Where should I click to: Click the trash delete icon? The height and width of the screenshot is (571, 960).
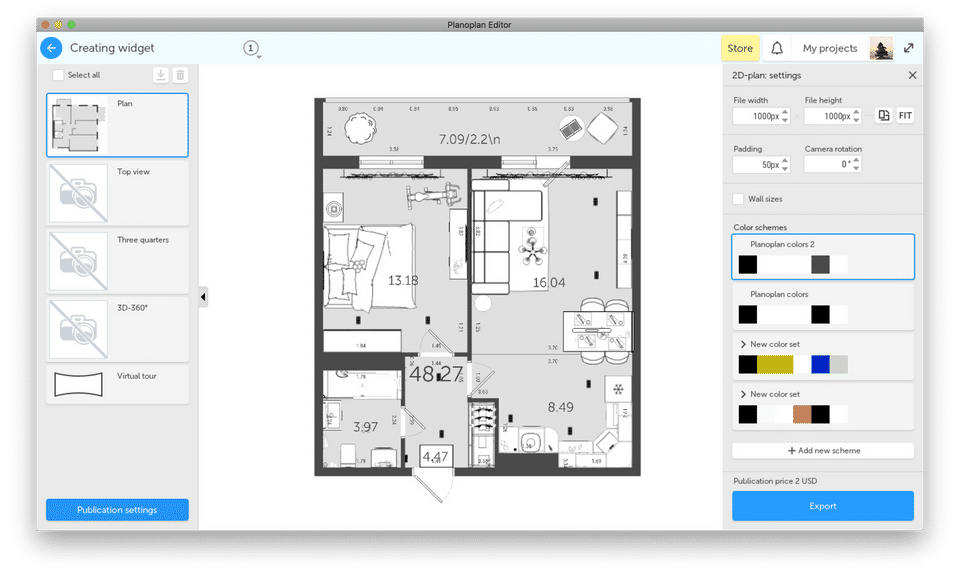click(x=180, y=75)
